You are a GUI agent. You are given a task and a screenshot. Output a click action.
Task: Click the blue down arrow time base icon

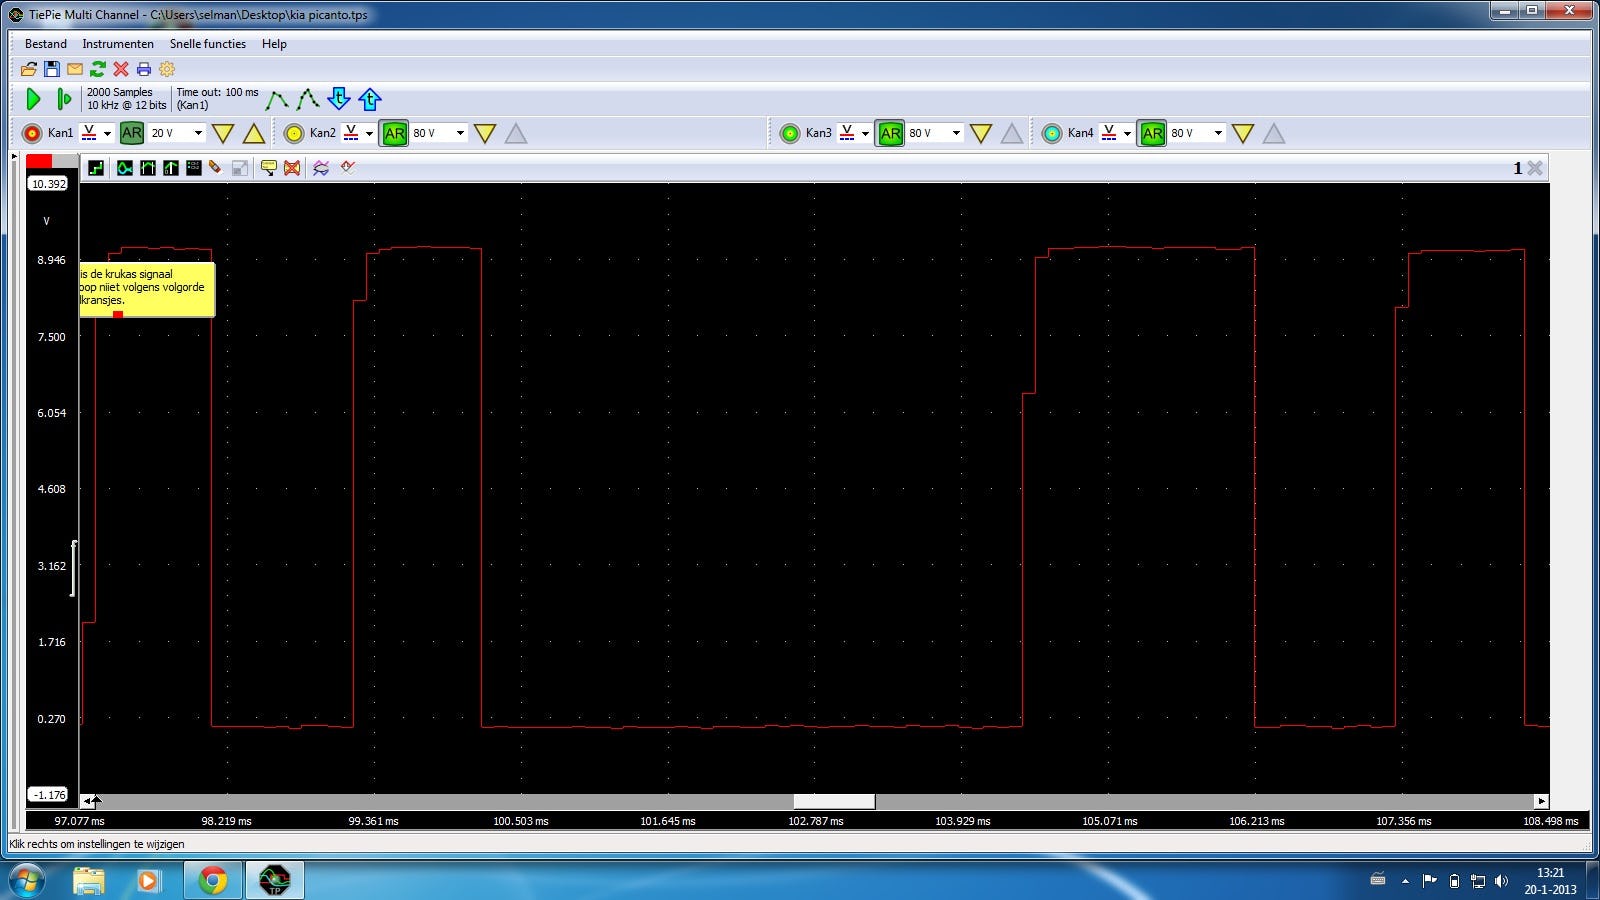[339, 99]
